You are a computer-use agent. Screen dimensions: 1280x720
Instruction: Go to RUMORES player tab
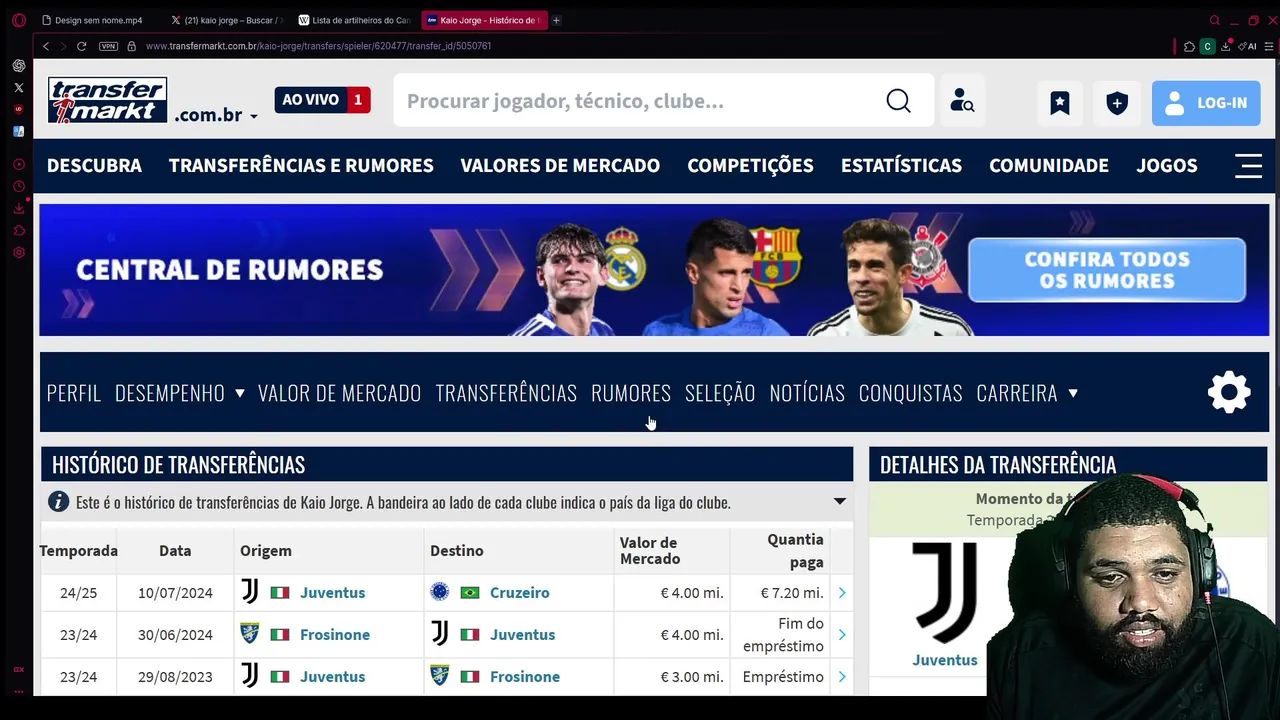coord(631,393)
